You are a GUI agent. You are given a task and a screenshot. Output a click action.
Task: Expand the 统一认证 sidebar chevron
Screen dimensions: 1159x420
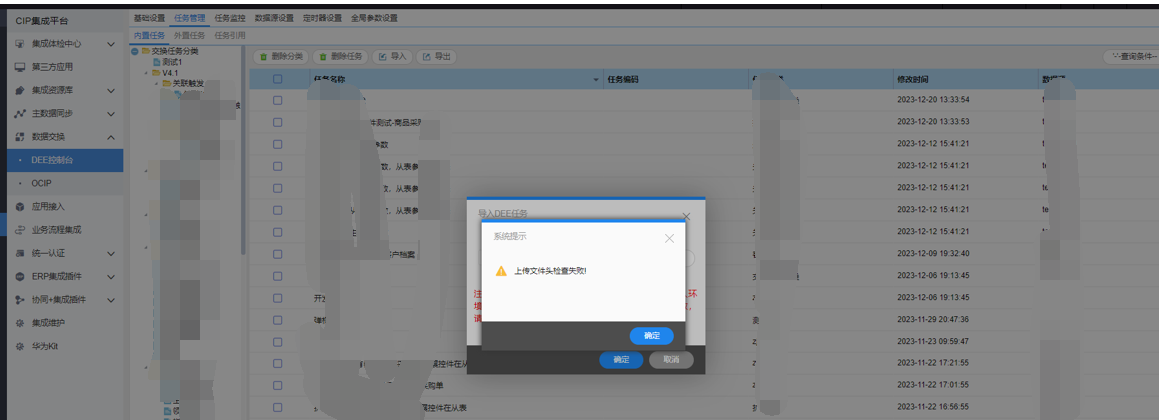tap(111, 254)
